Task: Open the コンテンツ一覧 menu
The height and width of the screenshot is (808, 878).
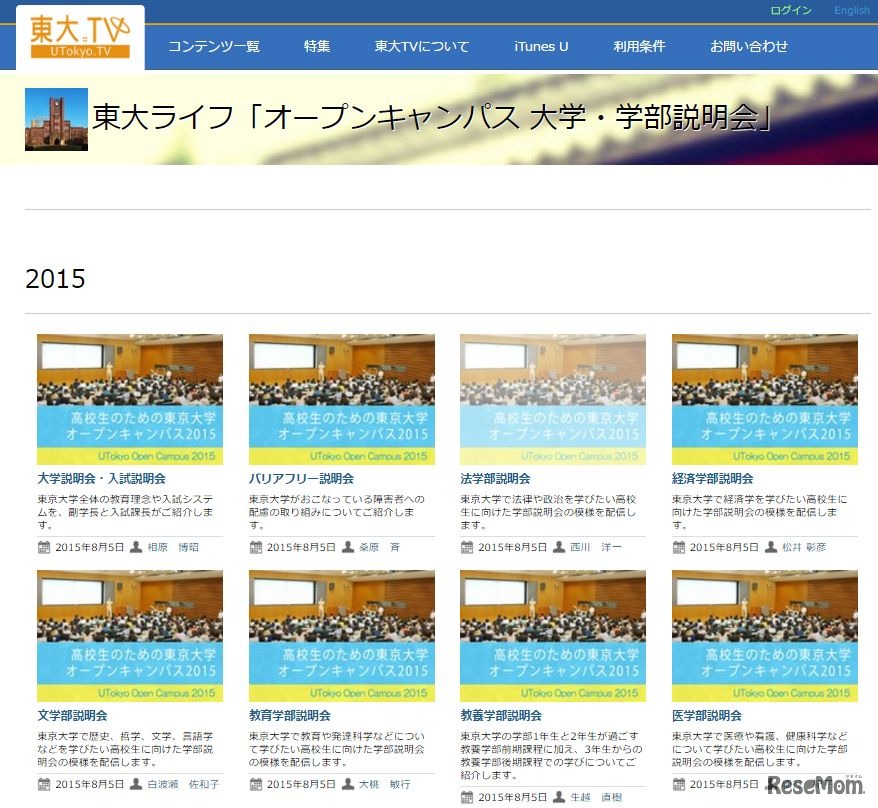Action: [x=214, y=46]
